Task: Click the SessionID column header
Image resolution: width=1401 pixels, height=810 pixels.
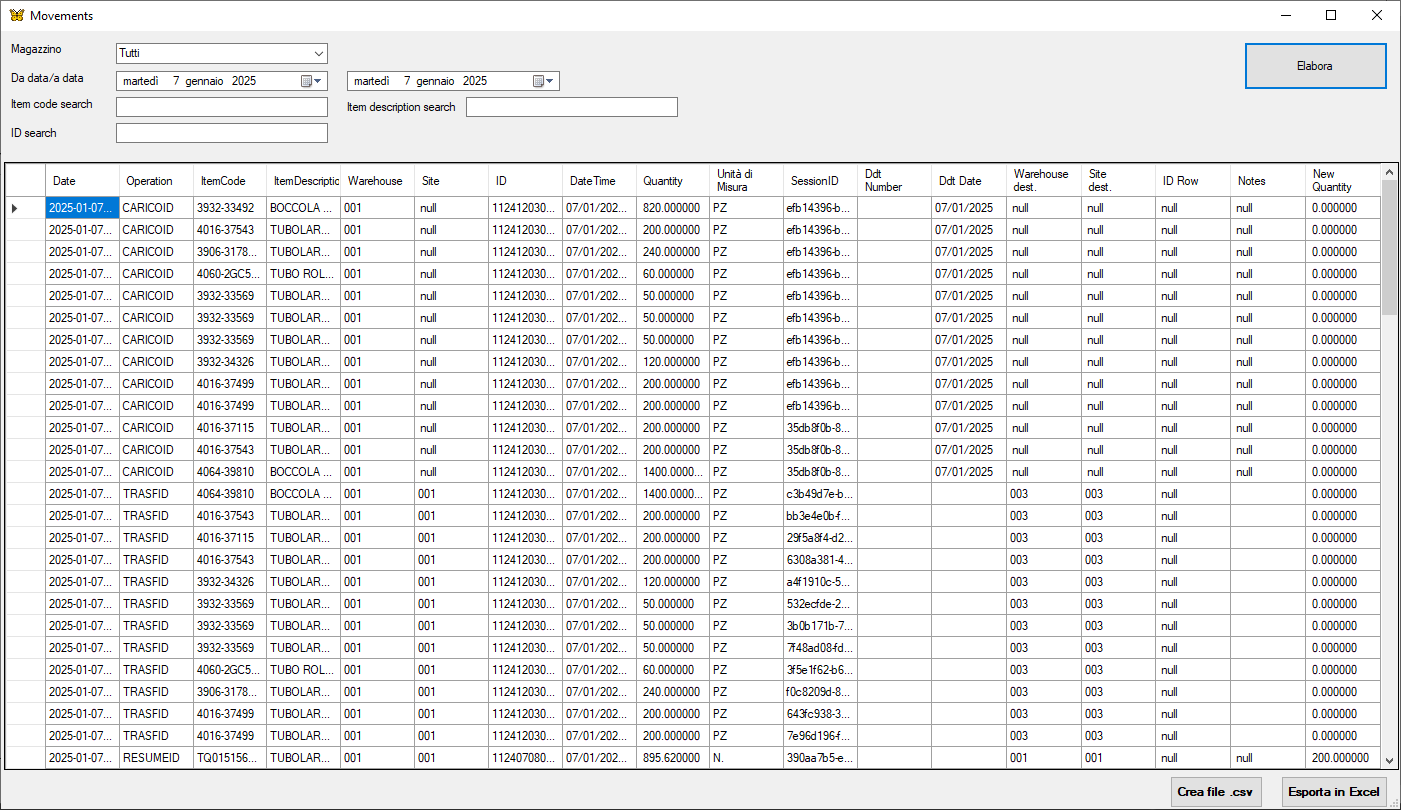Action: tap(822, 181)
